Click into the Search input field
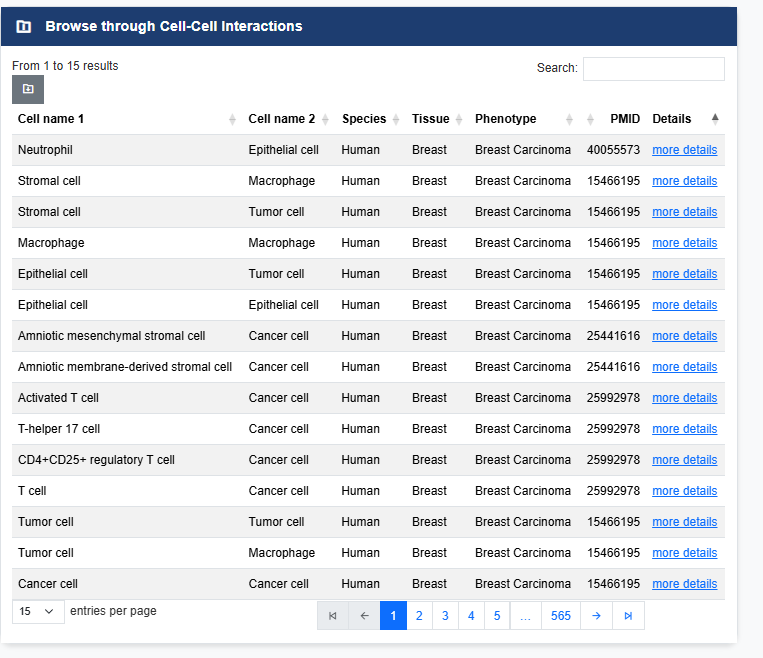The height and width of the screenshot is (658, 763). click(x=654, y=69)
